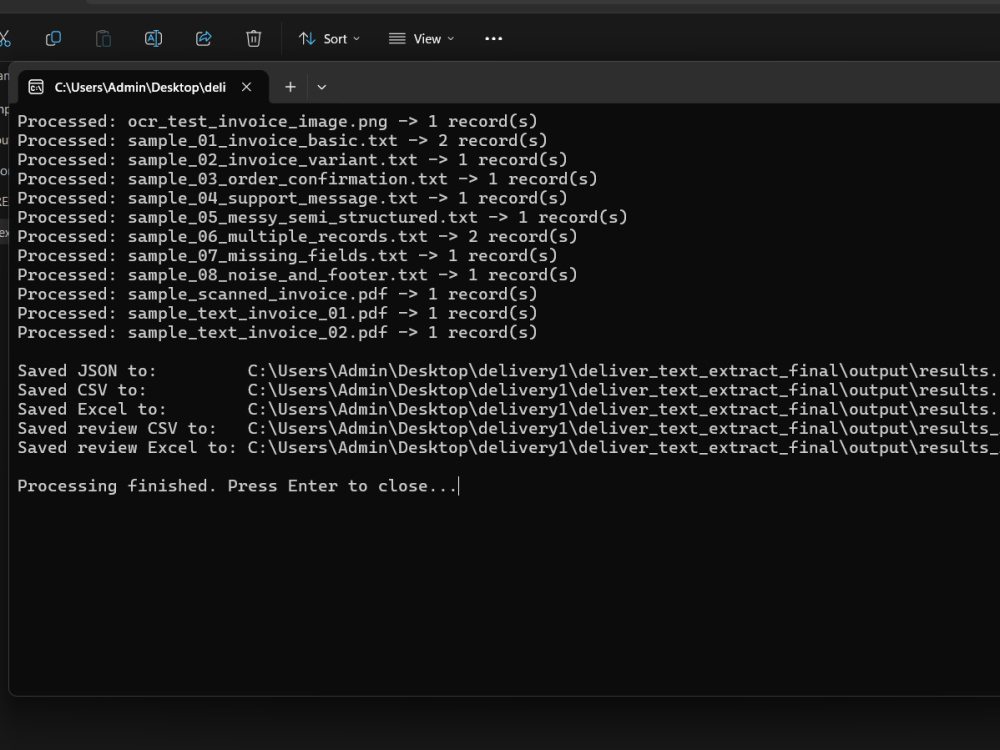This screenshot has width=1000, height=750.
Task: Click the 'Saved CSV to:' path line
Action: coord(508,390)
